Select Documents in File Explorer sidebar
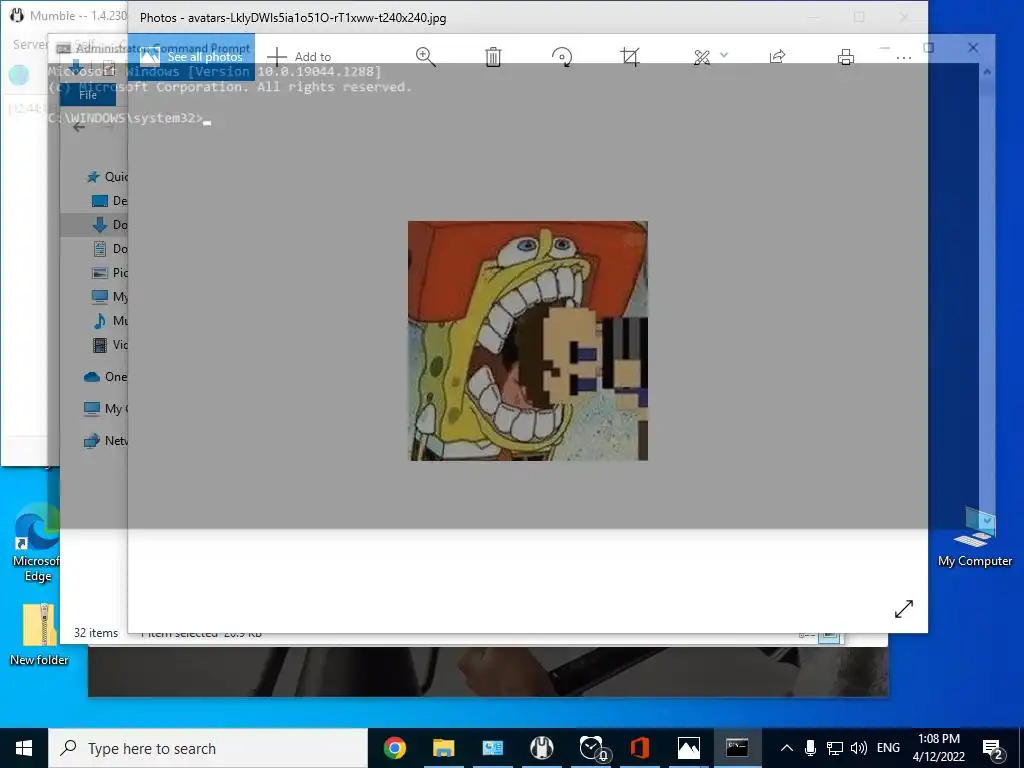The width and height of the screenshot is (1024, 768). tap(110, 248)
